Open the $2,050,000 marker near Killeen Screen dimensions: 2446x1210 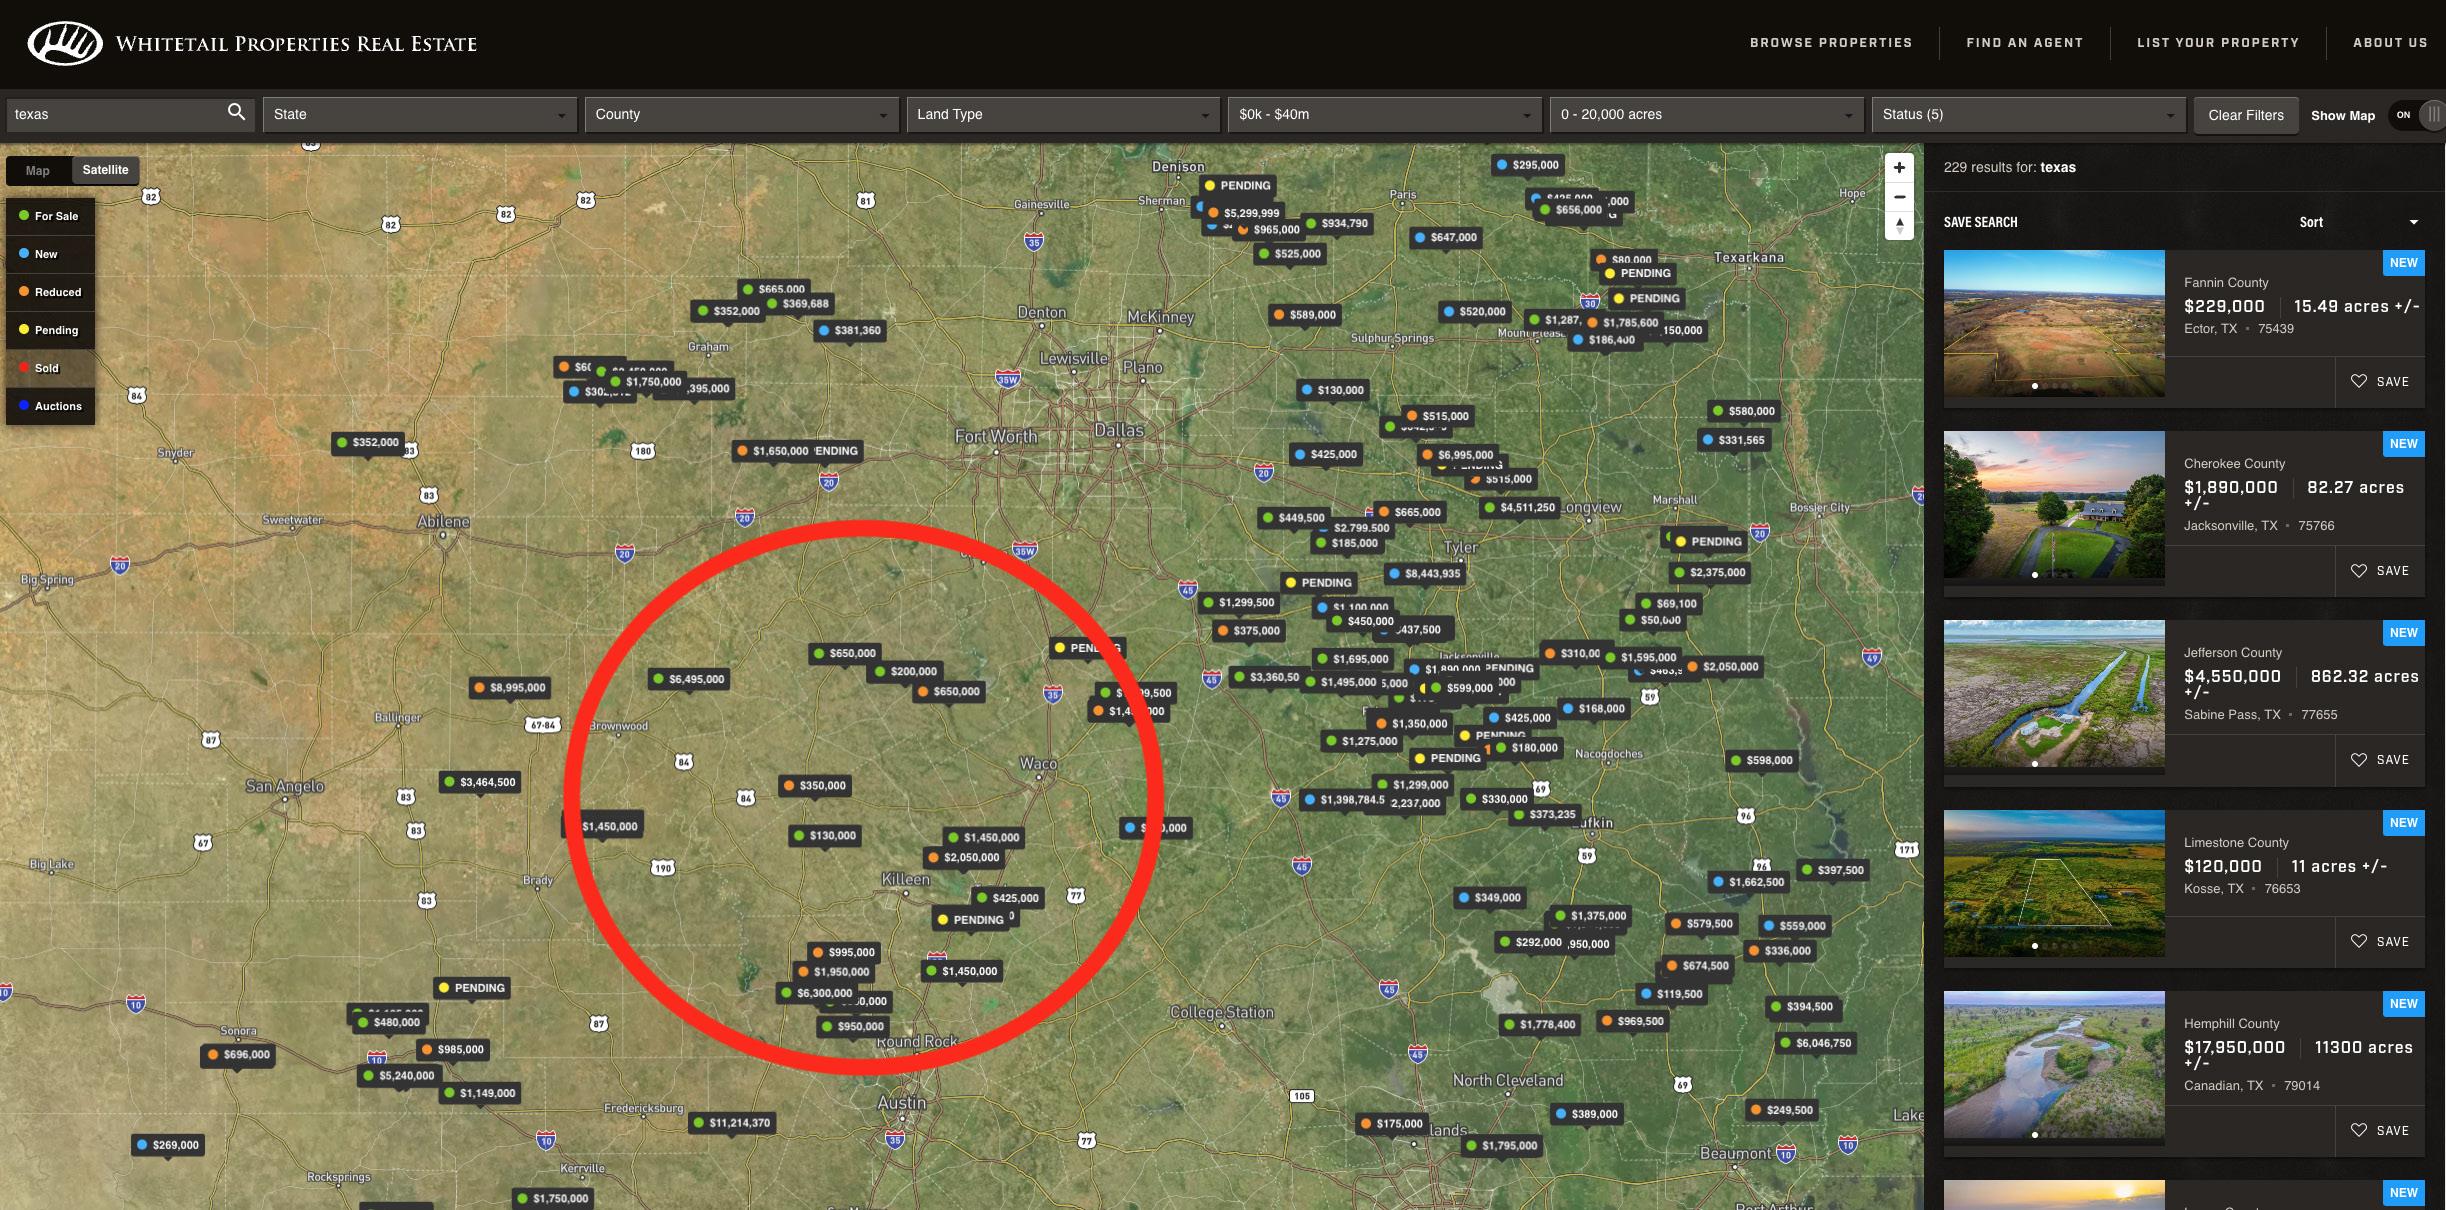point(964,857)
